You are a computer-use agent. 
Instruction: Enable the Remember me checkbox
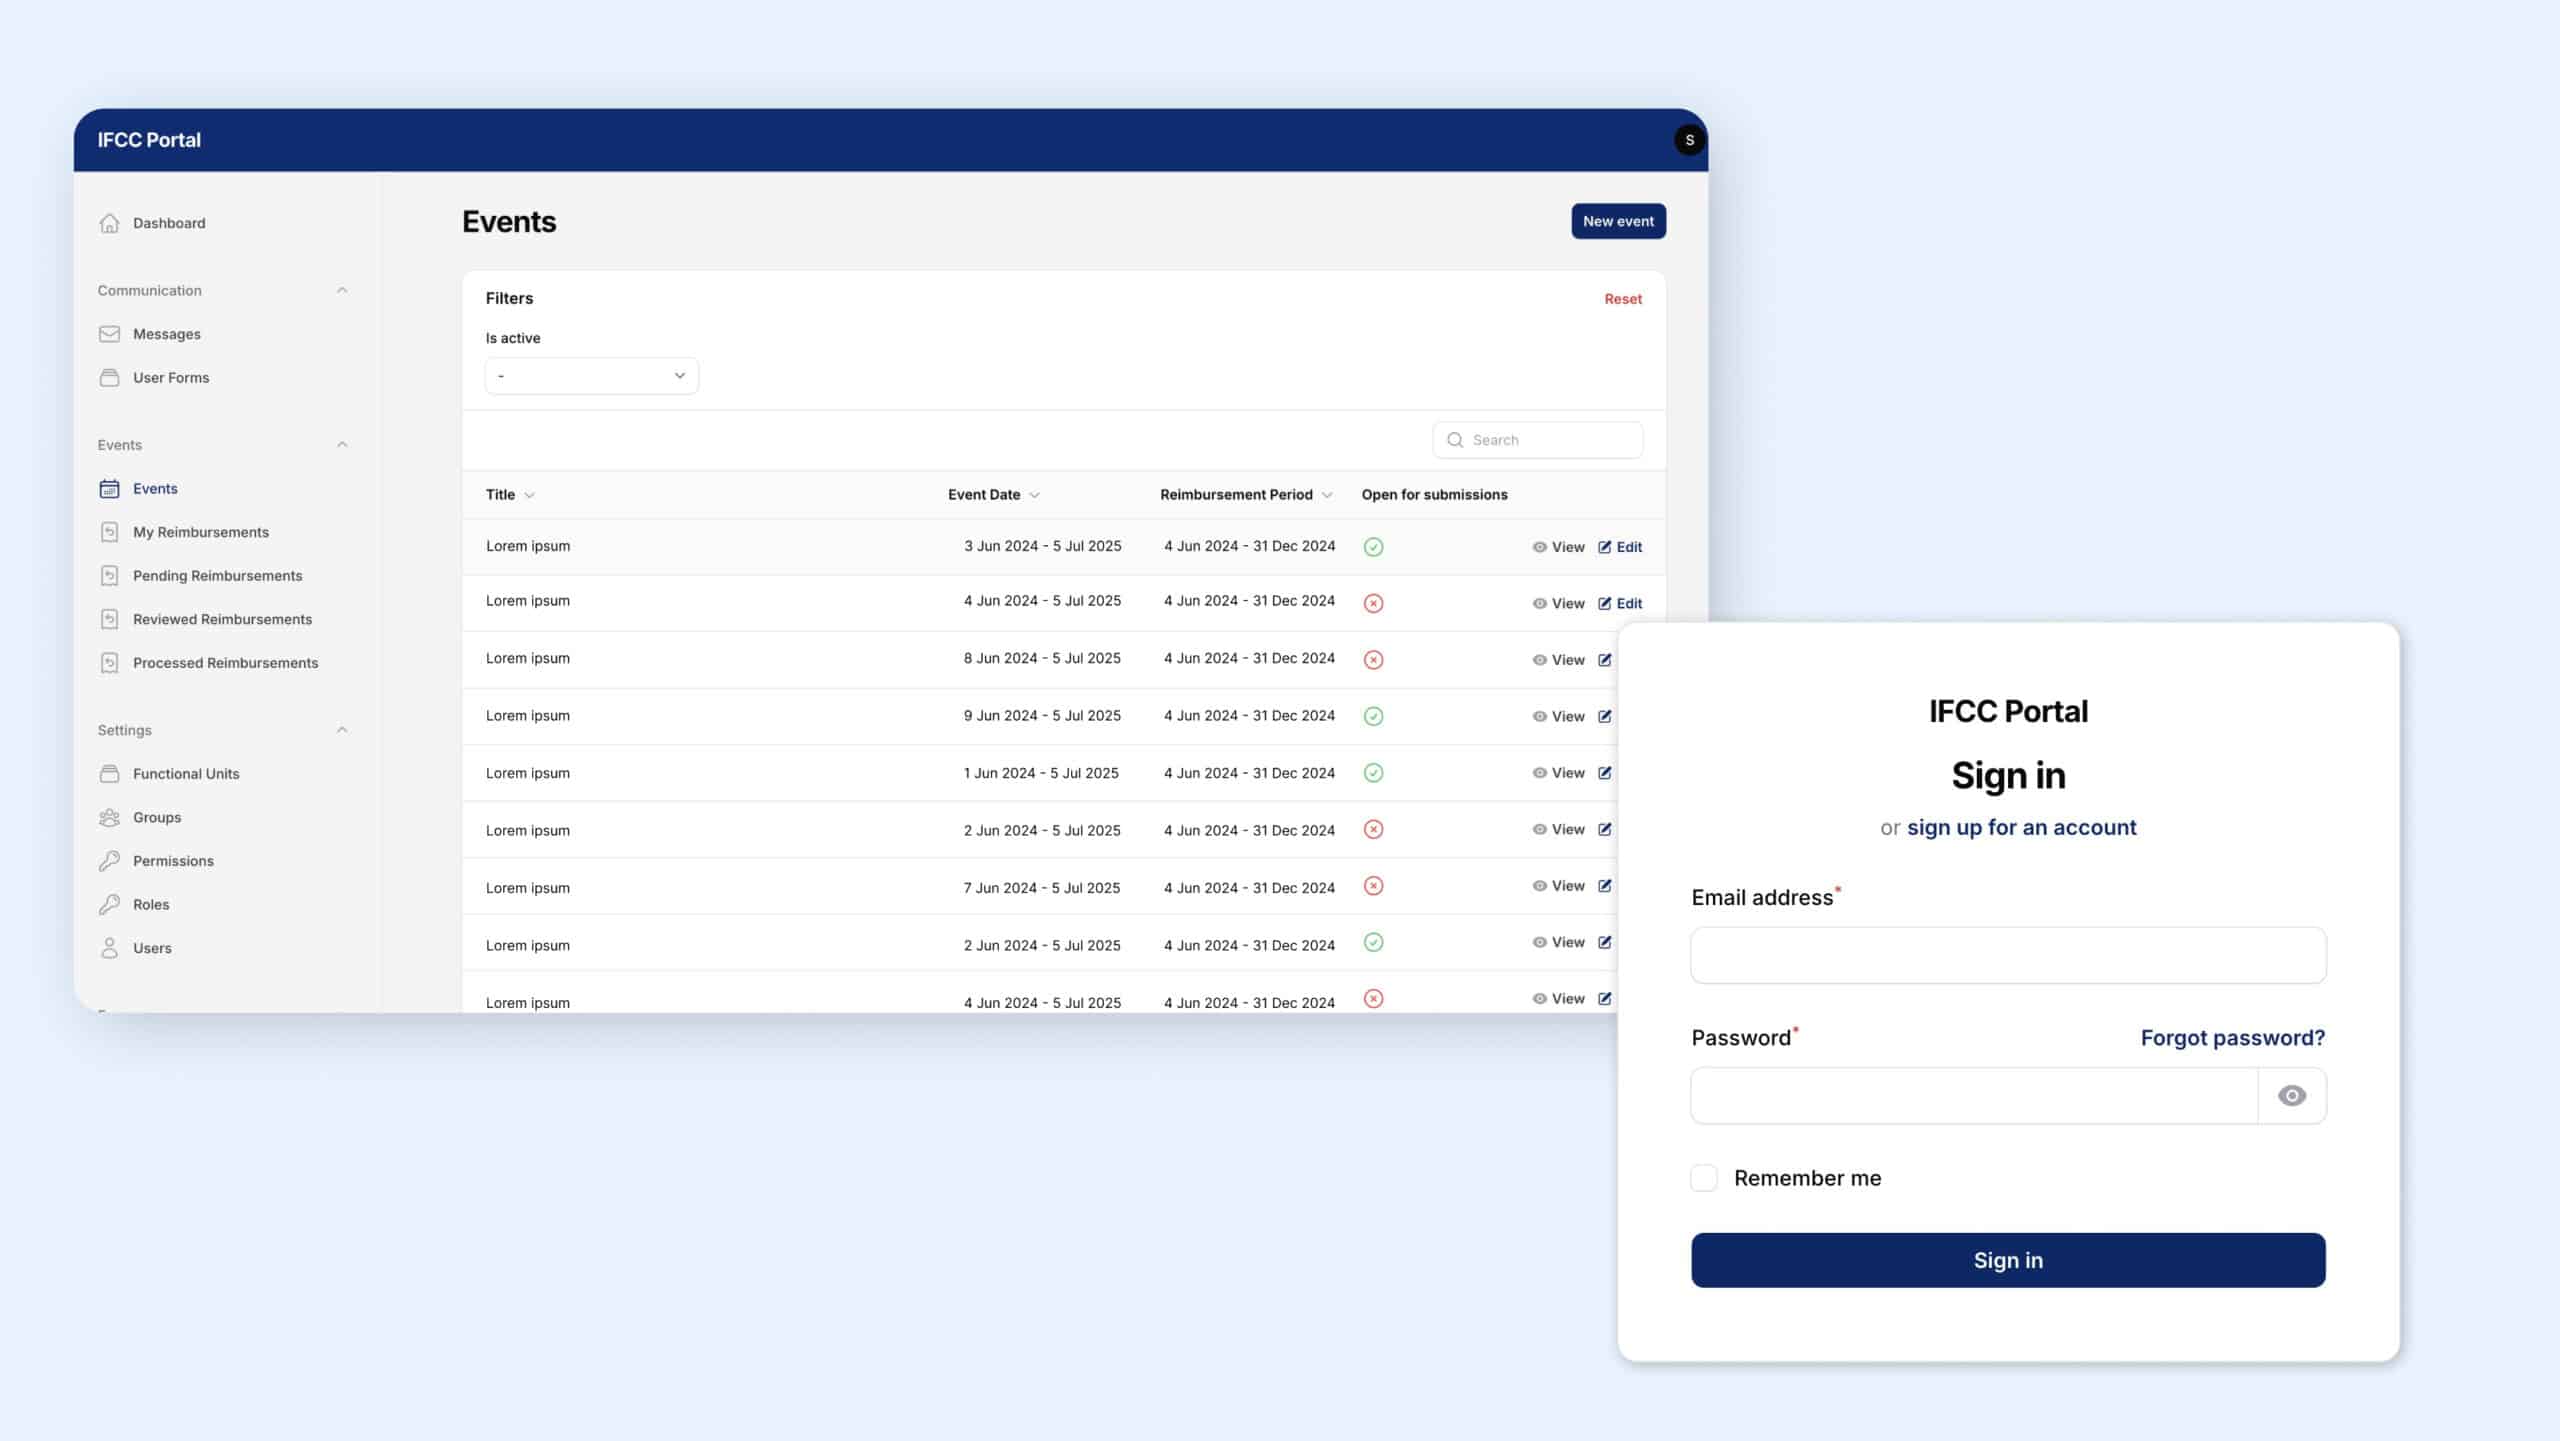[1704, 1178]
